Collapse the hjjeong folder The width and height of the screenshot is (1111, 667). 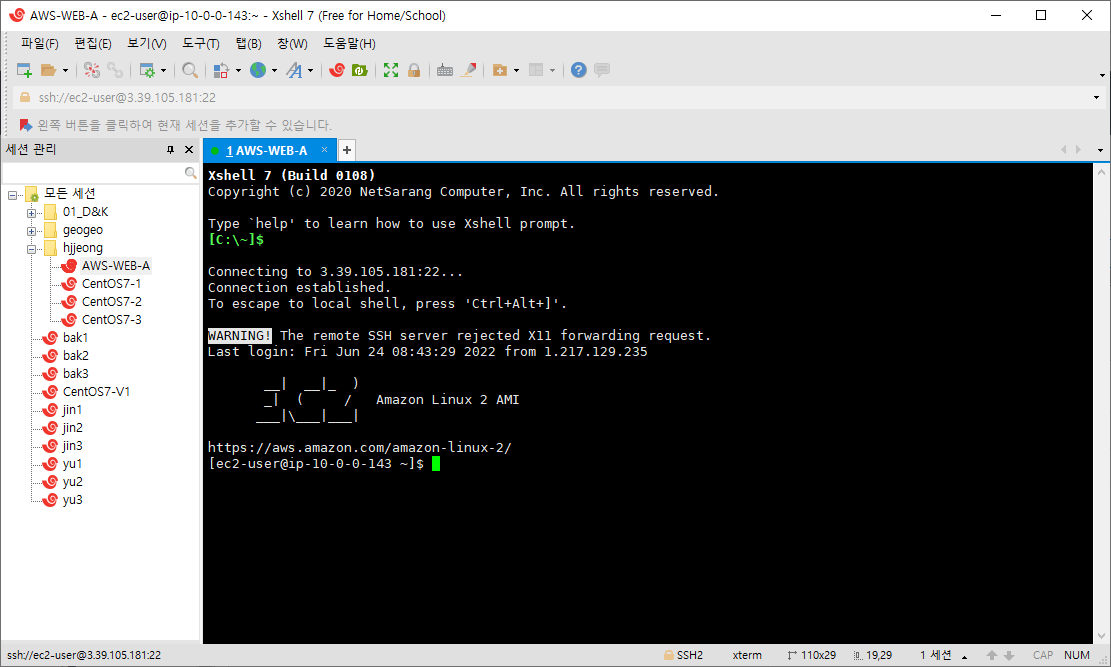pyautogui.click(x=31, y=249)
